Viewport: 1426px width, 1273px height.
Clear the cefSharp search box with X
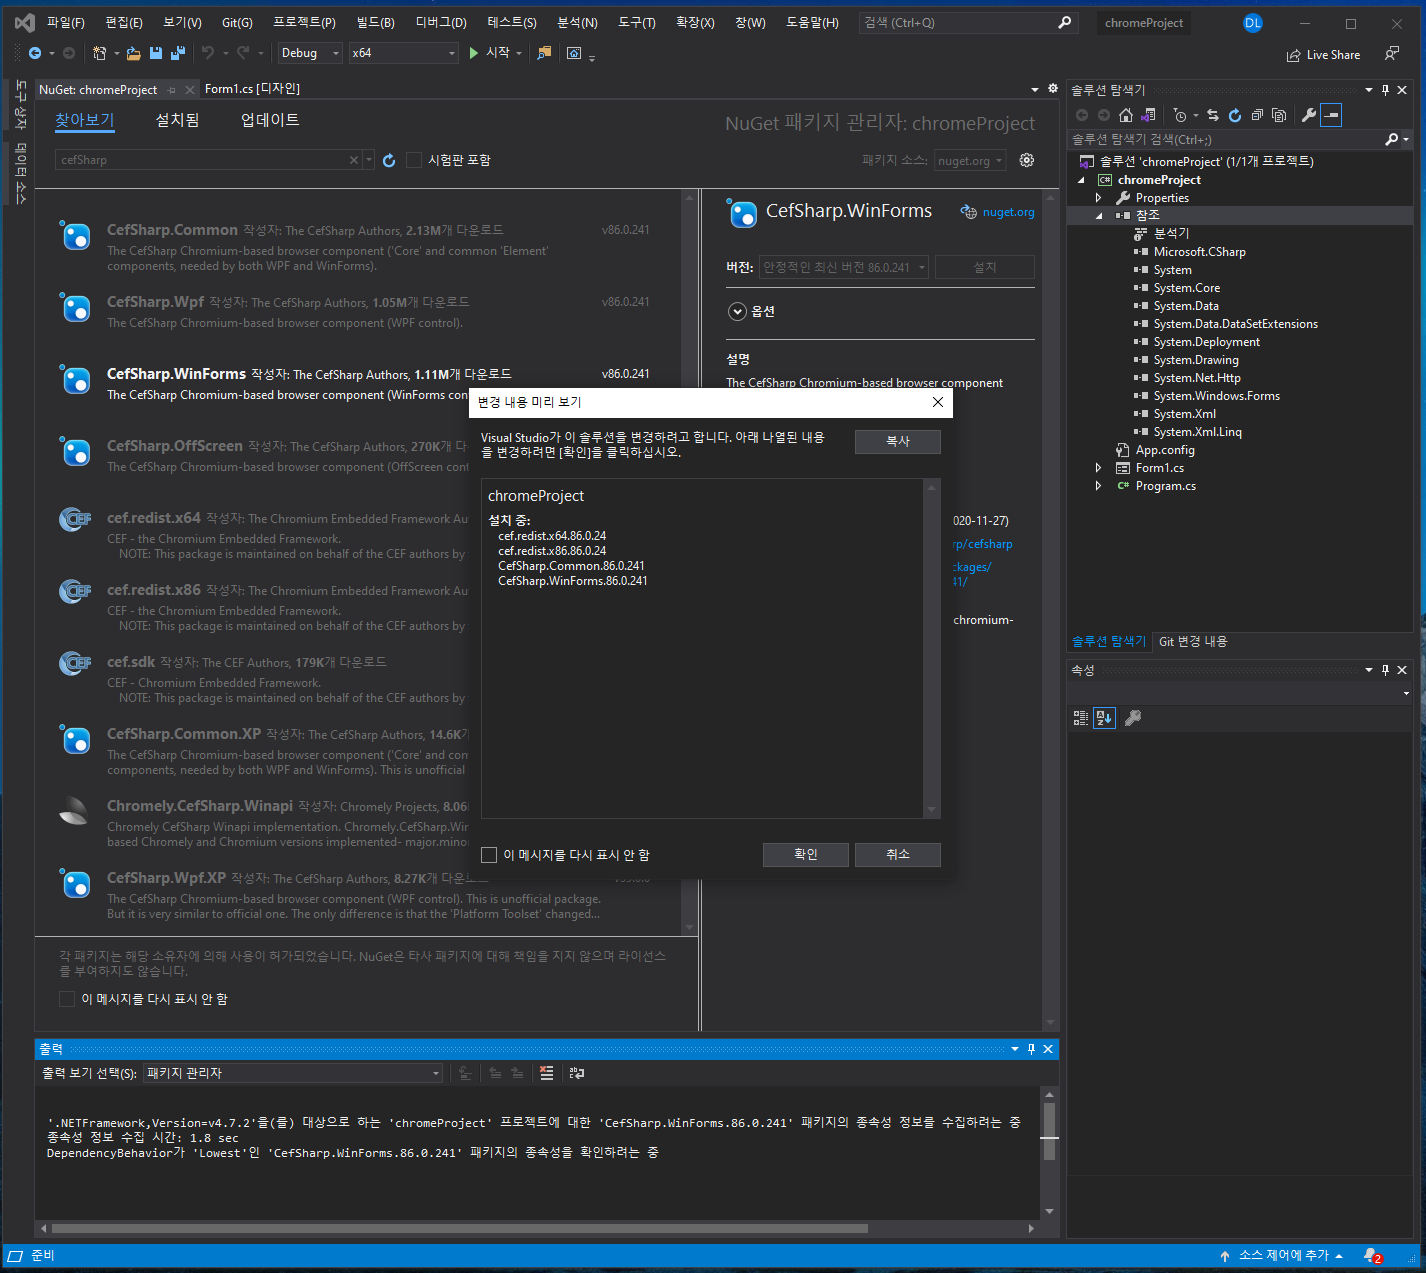point(354,160)
